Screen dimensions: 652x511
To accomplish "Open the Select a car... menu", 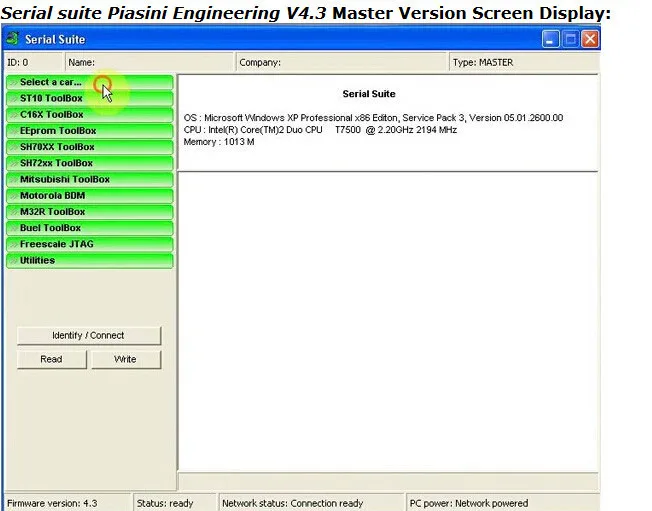I will tap(89, 82).
